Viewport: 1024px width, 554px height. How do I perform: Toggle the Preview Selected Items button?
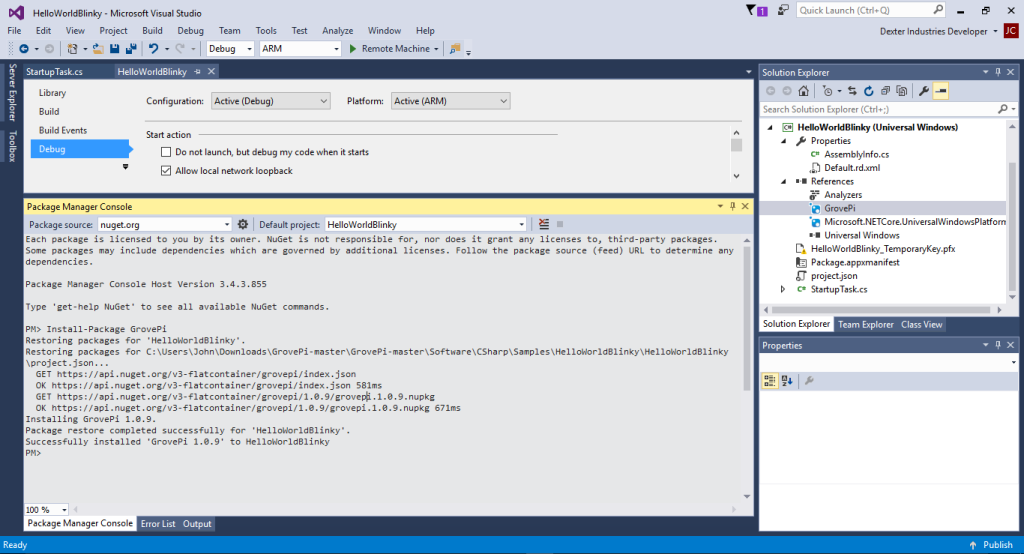click(x=941, y=91)
